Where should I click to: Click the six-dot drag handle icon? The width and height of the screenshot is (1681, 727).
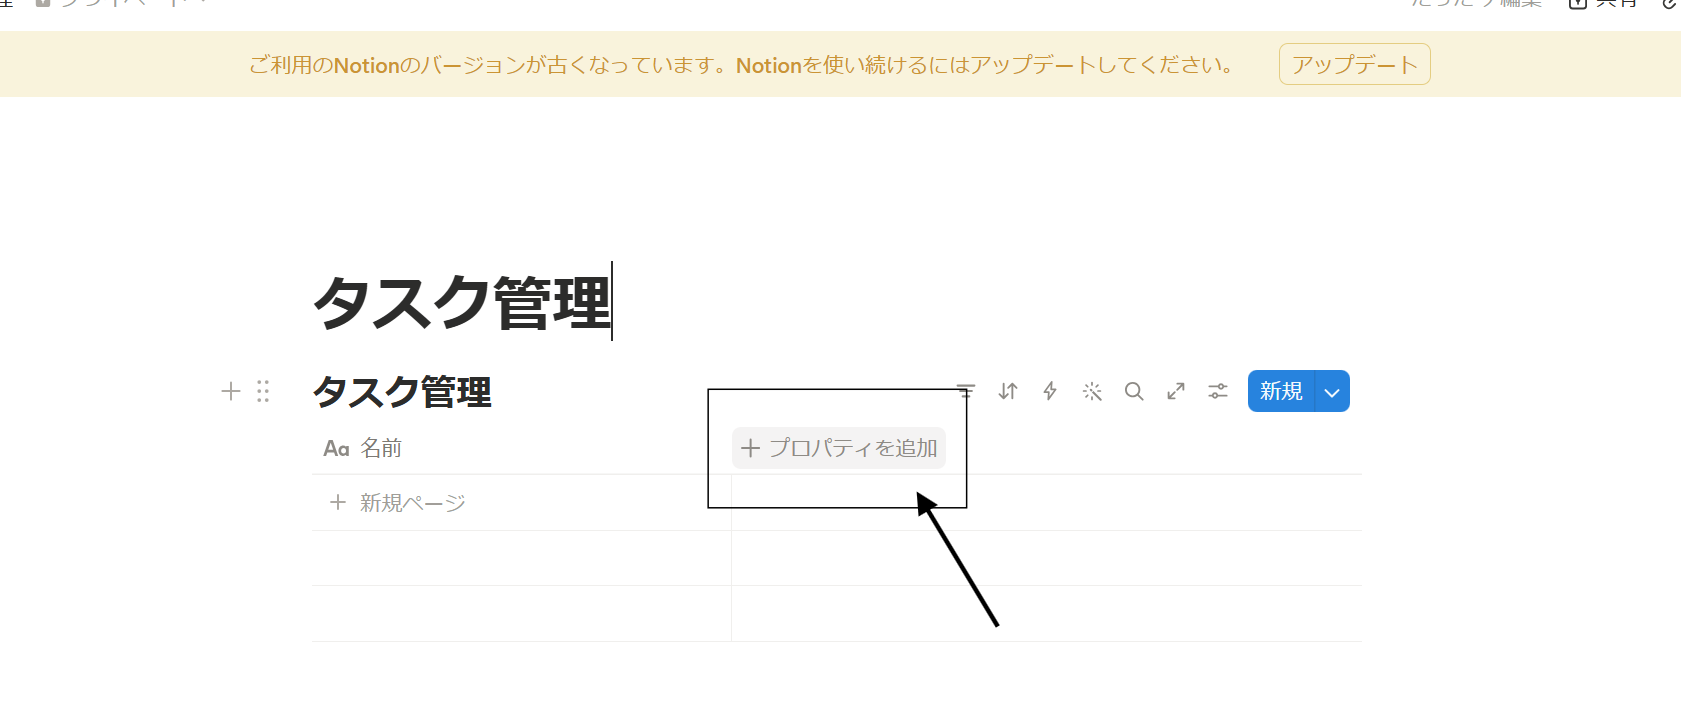tap(263, 391)
